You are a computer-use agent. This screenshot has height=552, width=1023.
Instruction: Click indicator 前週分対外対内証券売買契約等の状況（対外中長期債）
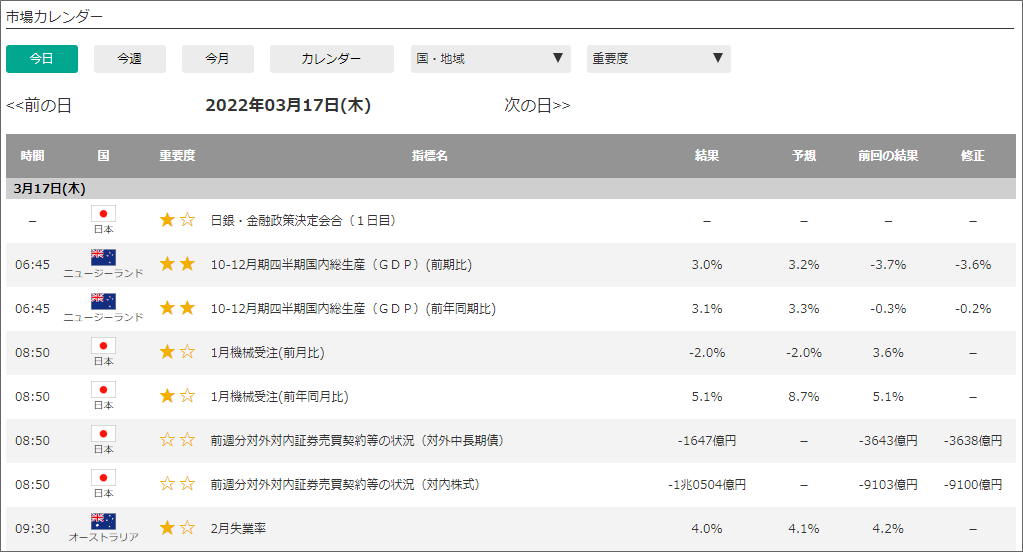coord(357,440)
